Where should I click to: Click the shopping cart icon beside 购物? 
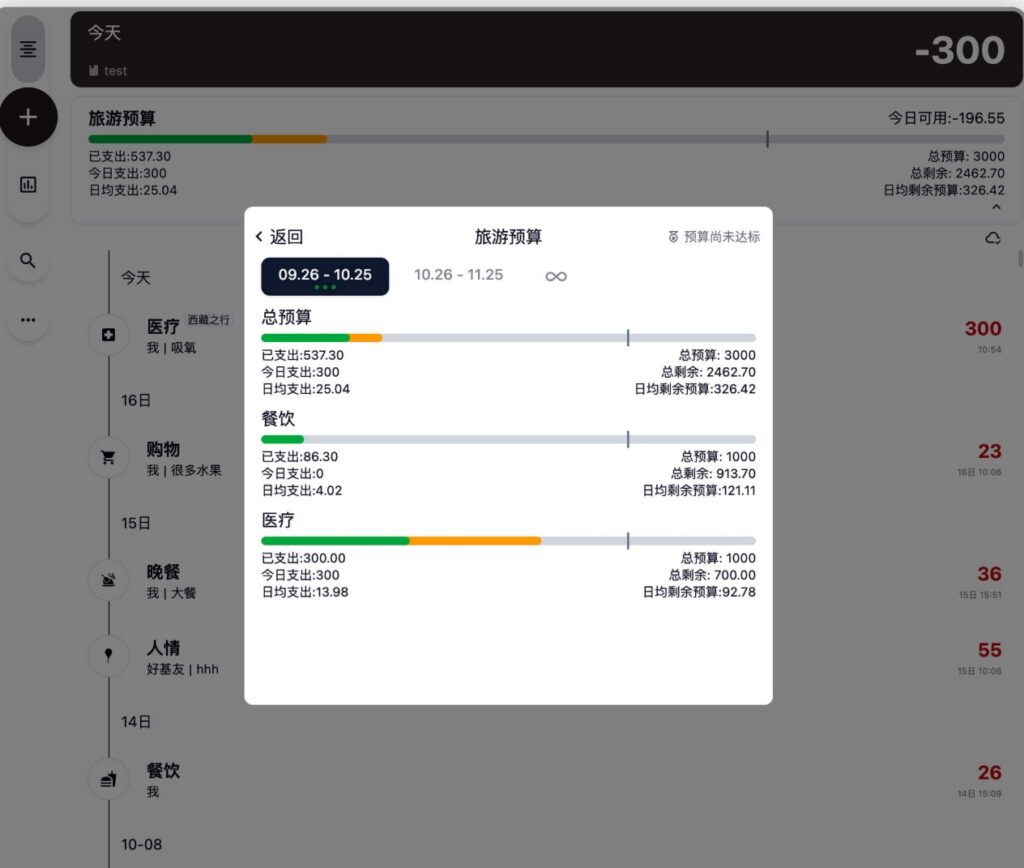109,458
